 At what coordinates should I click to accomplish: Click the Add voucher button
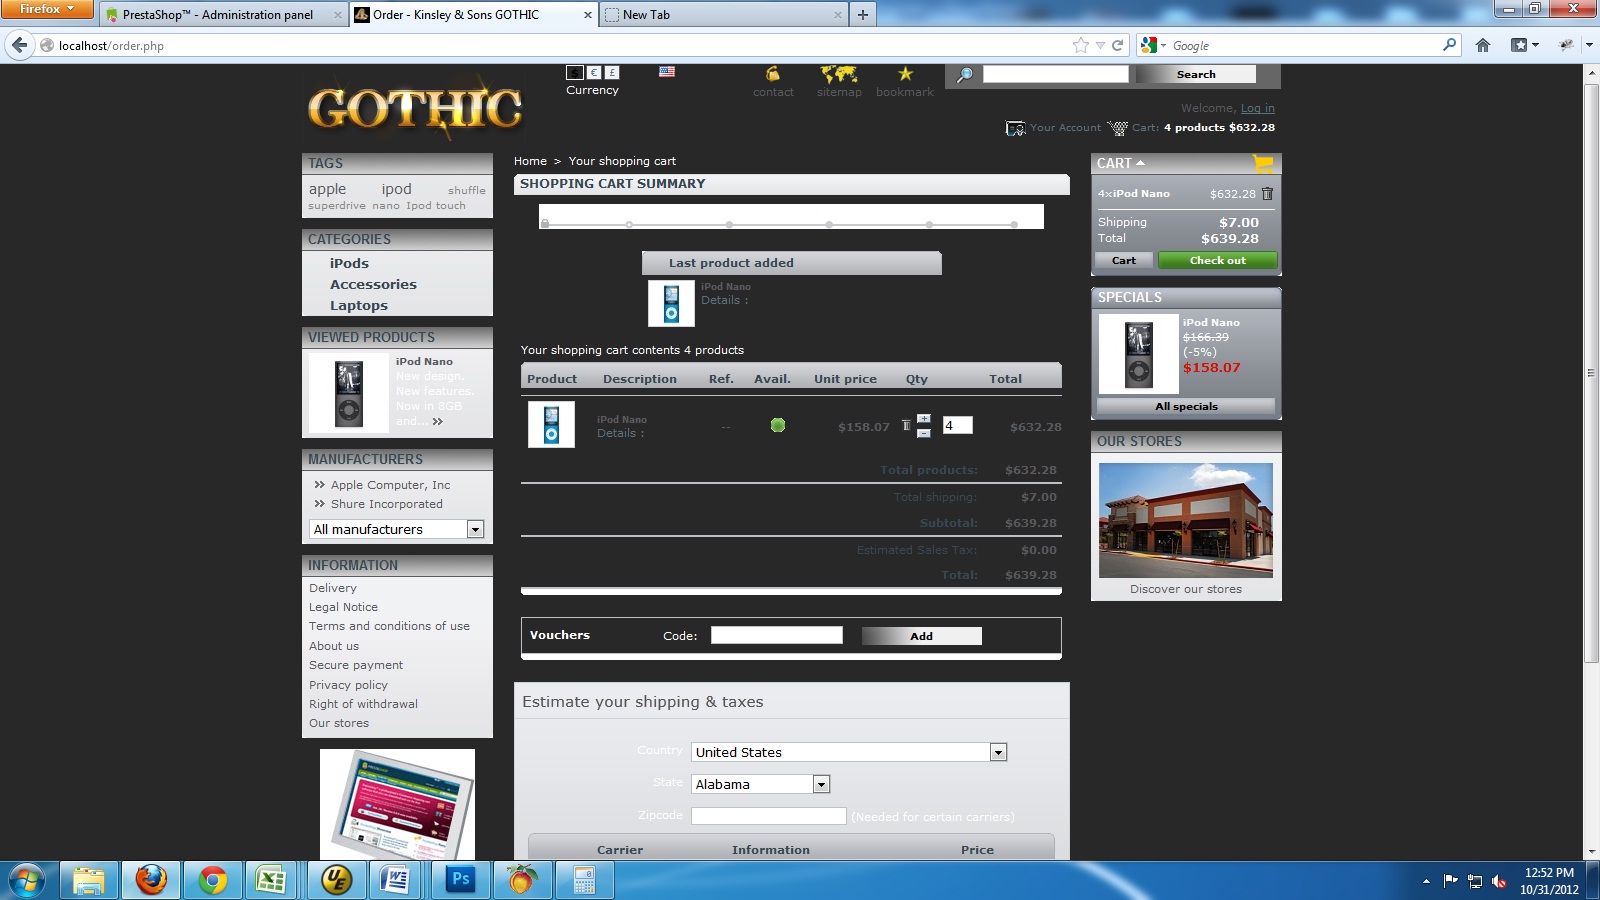pos(921,636)
